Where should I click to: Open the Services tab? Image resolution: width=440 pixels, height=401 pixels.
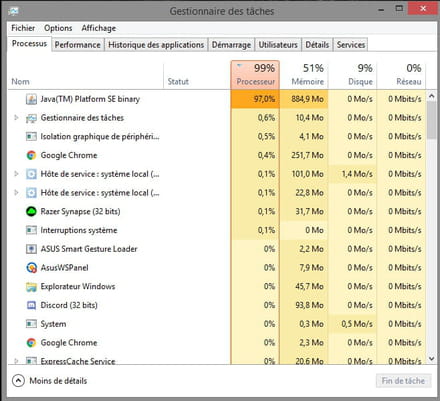[x=351, y=45]
